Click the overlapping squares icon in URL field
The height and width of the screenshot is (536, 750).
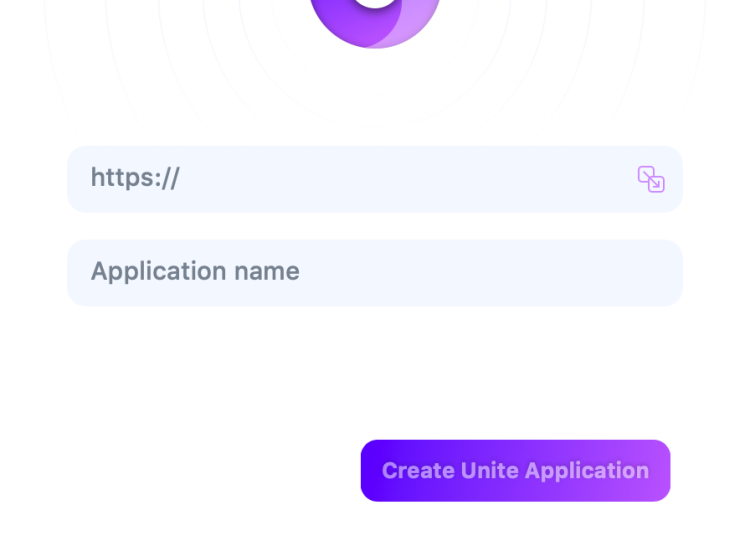pos(651,179)
